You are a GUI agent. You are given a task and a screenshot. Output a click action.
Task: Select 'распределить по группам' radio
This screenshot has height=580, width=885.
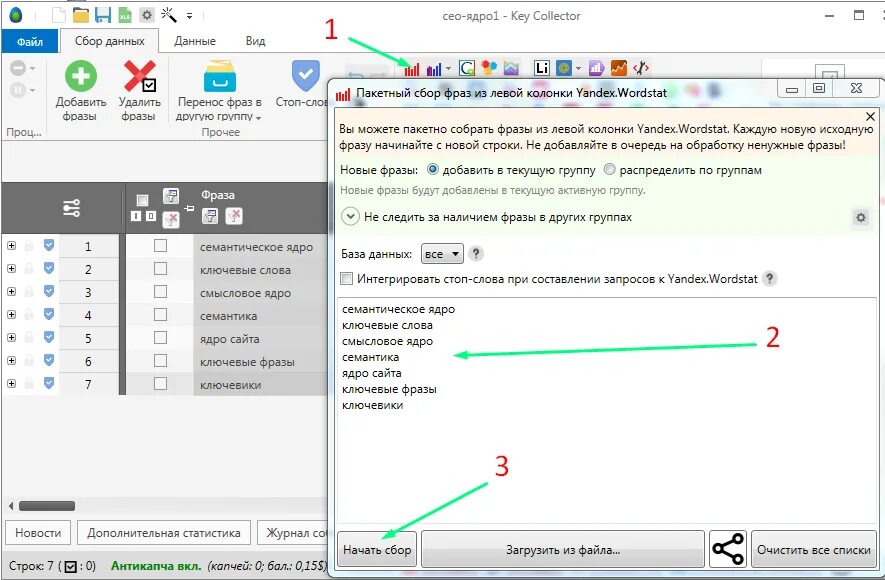(610, 169)
